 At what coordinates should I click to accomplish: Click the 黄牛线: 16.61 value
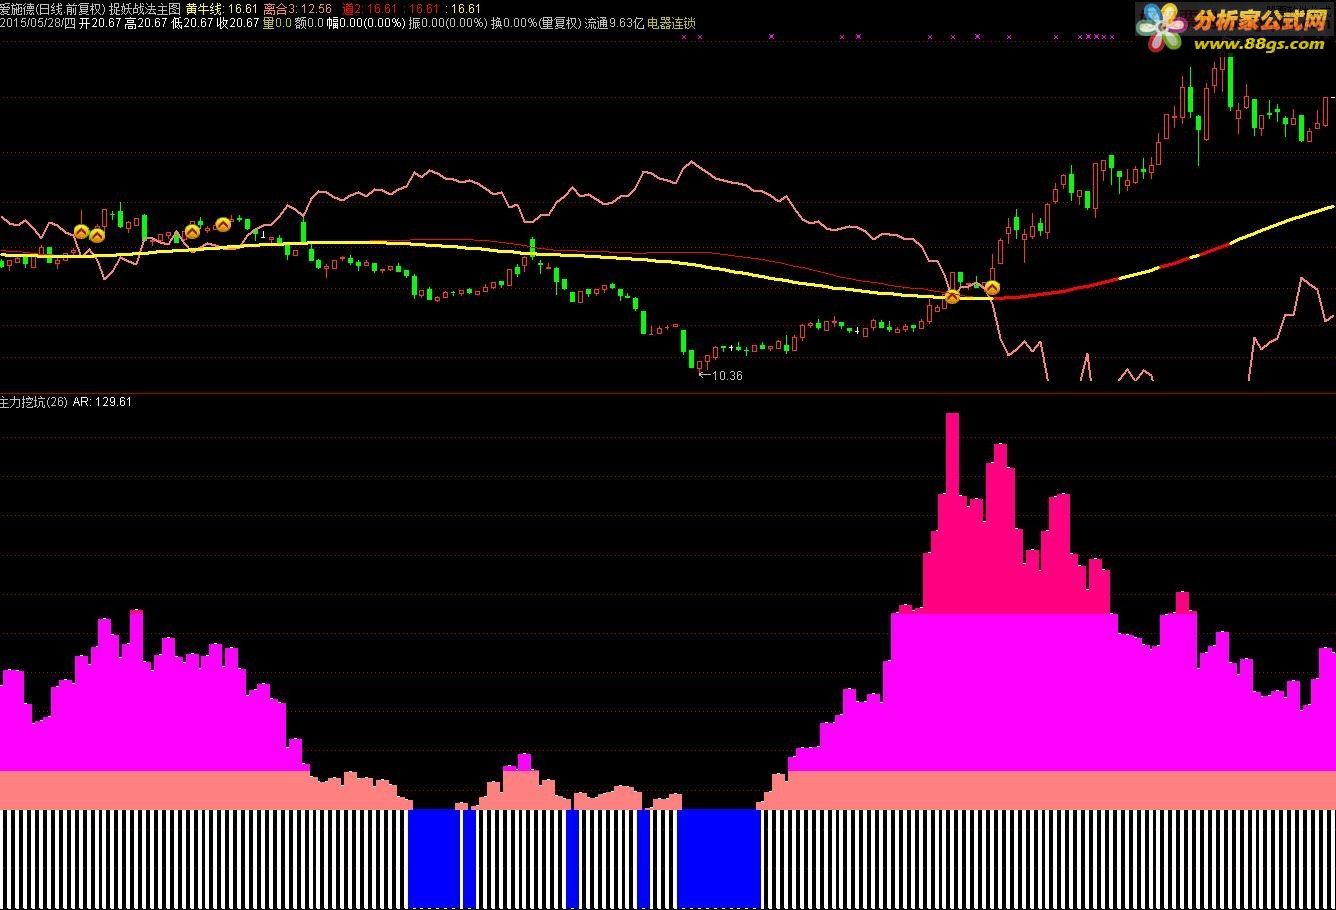coord(222,9)
